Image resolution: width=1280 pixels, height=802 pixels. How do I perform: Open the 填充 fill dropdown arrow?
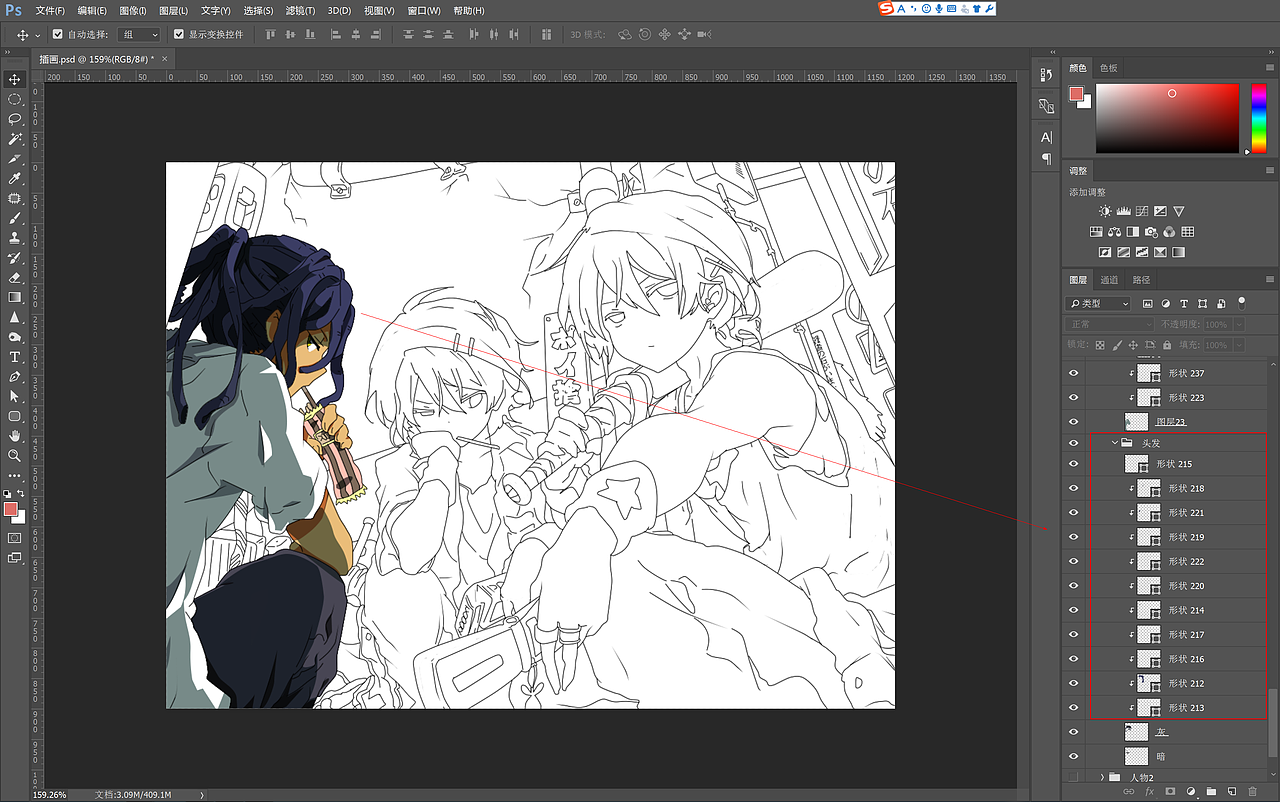coord(1239,345)
